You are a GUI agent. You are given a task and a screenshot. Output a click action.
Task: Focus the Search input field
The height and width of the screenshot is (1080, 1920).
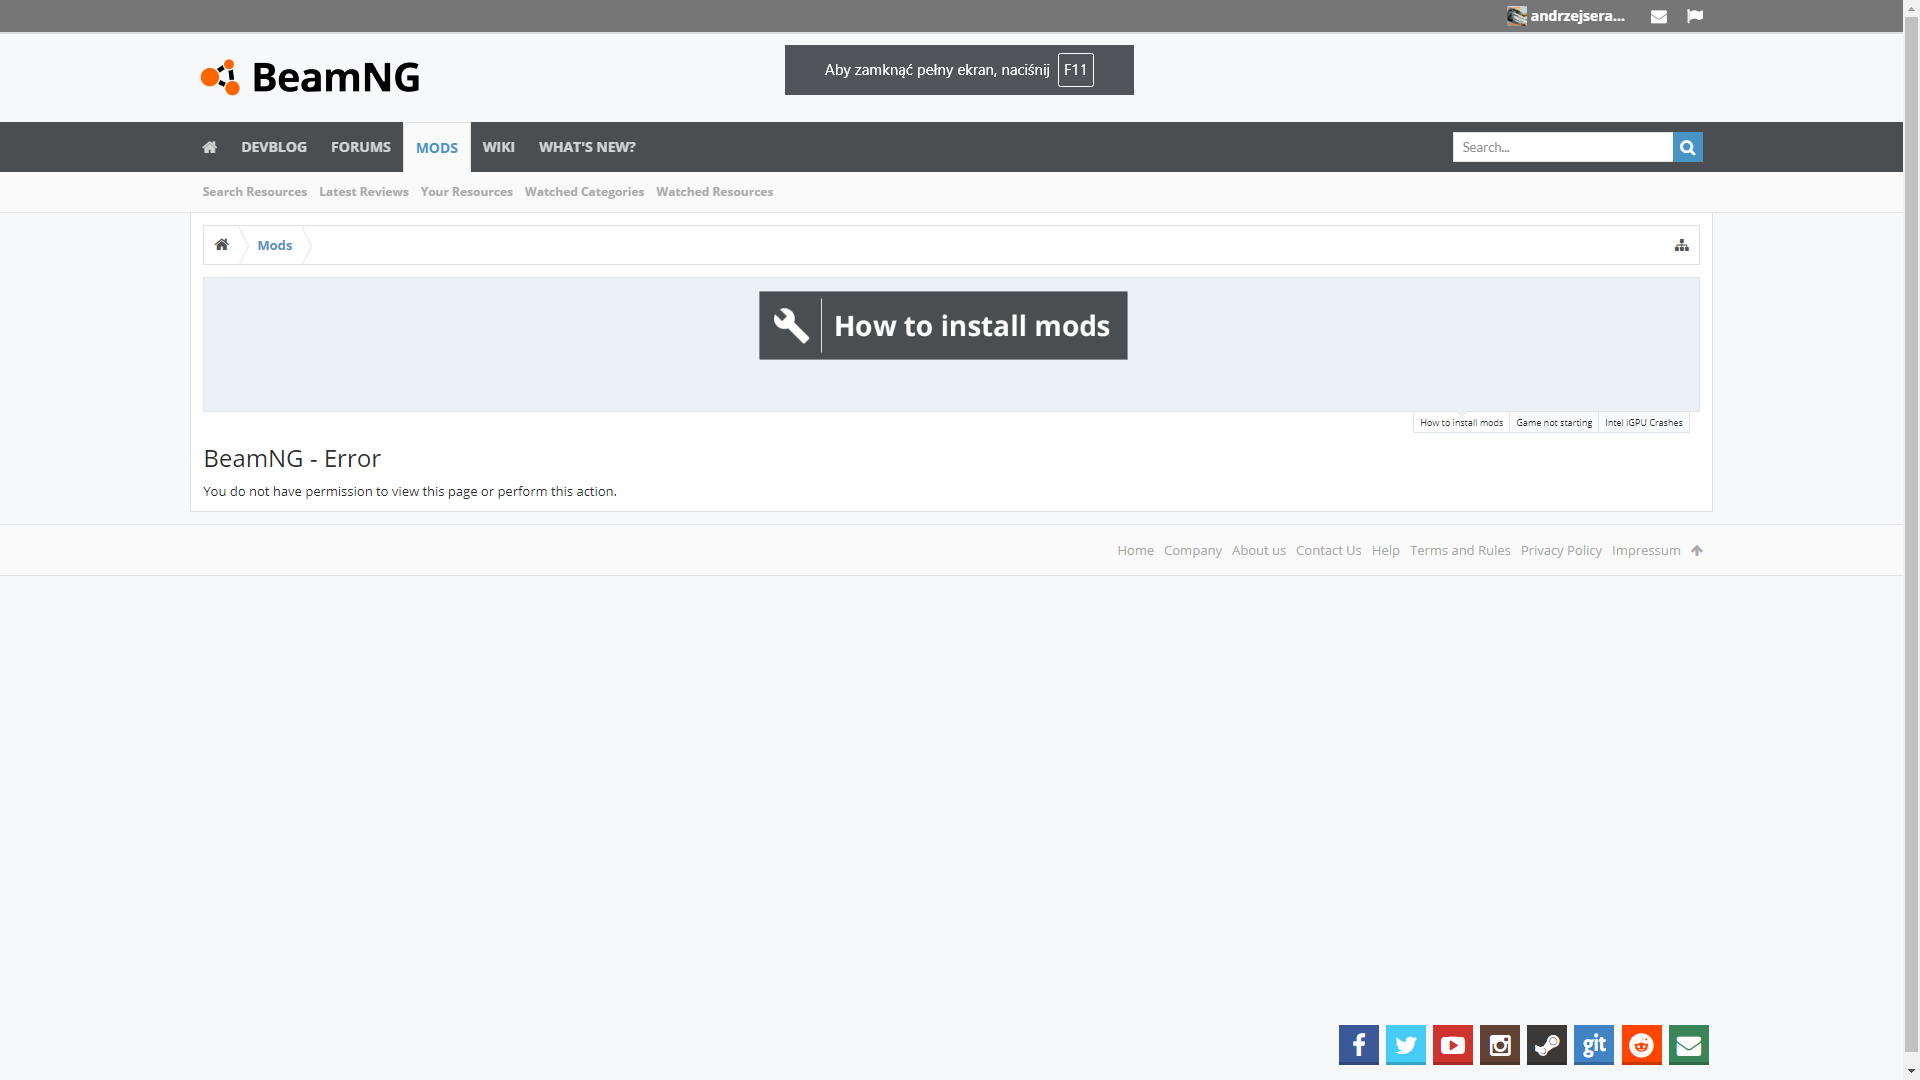pyautogui.click(x=1562, y=147)
